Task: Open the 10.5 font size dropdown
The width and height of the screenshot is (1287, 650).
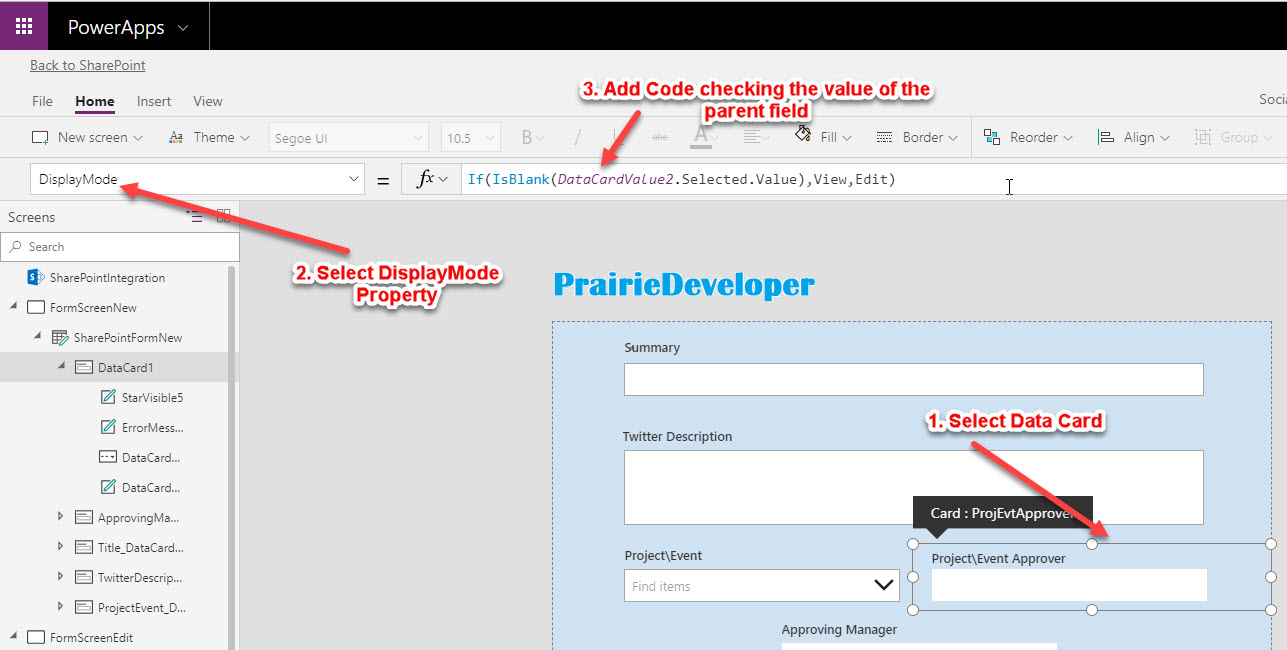Action: point(470,138)
